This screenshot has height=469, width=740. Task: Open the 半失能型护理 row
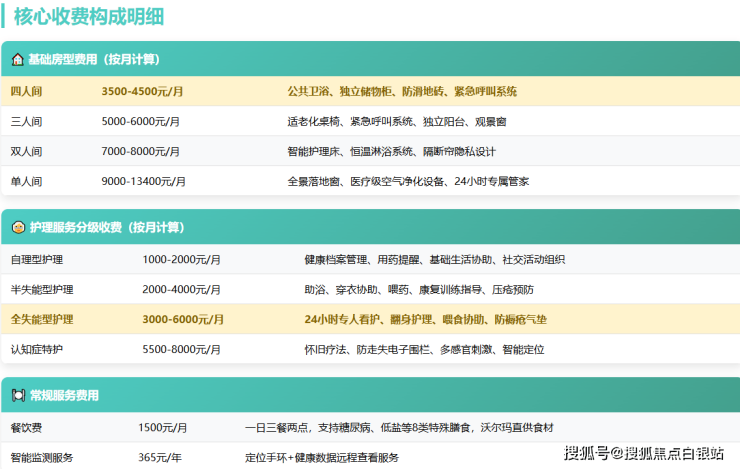pos(41,289)
